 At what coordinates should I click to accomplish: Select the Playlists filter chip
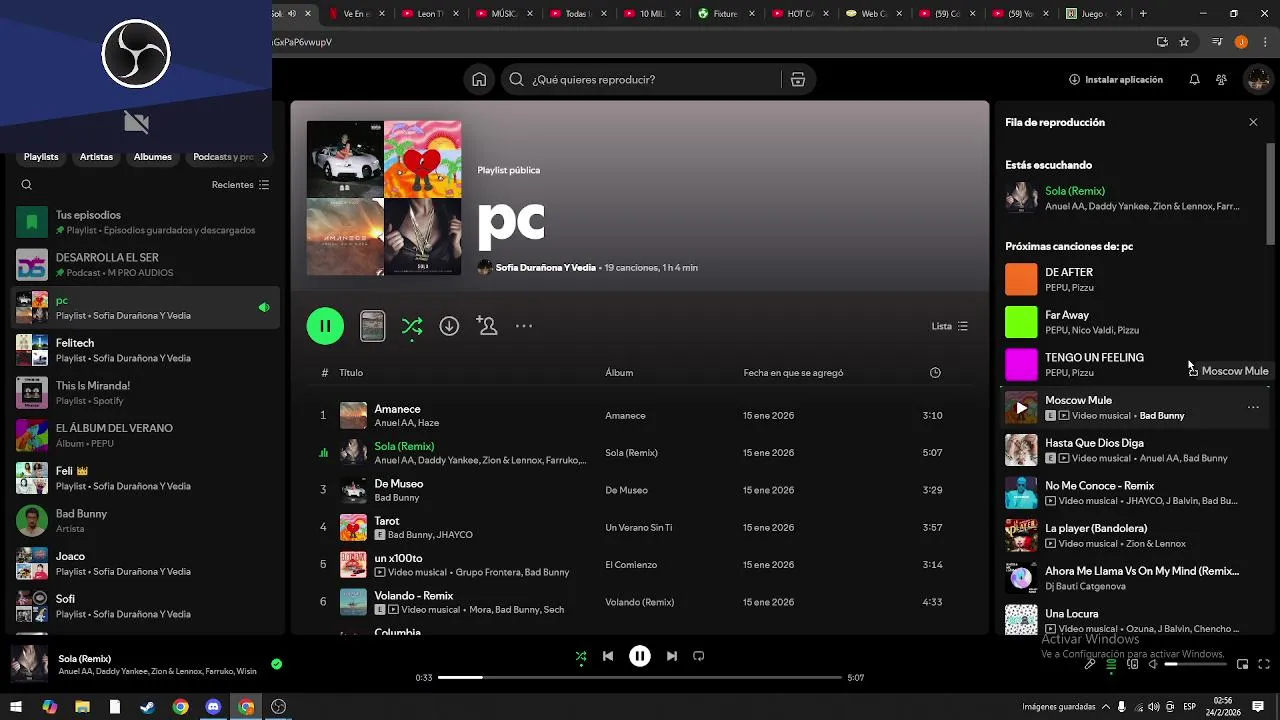pos(41,157)
